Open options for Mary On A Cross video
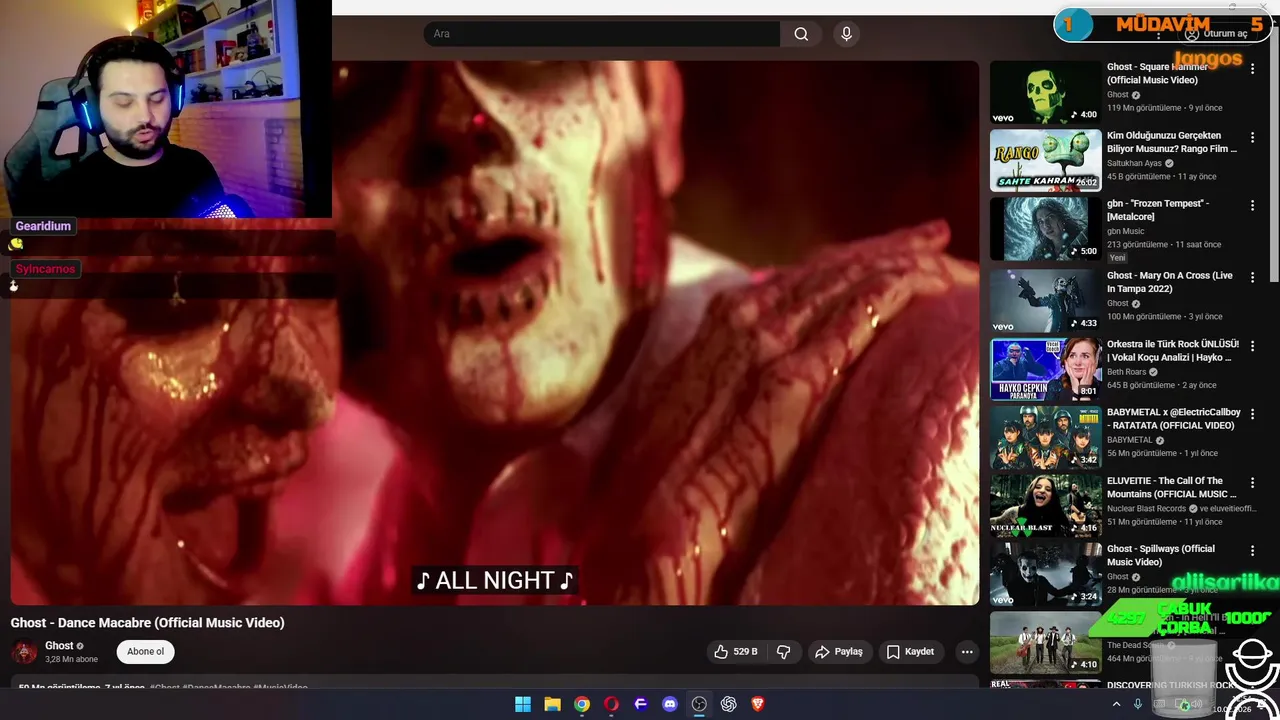The image size is (1280, 720). tap(1252, 278)
